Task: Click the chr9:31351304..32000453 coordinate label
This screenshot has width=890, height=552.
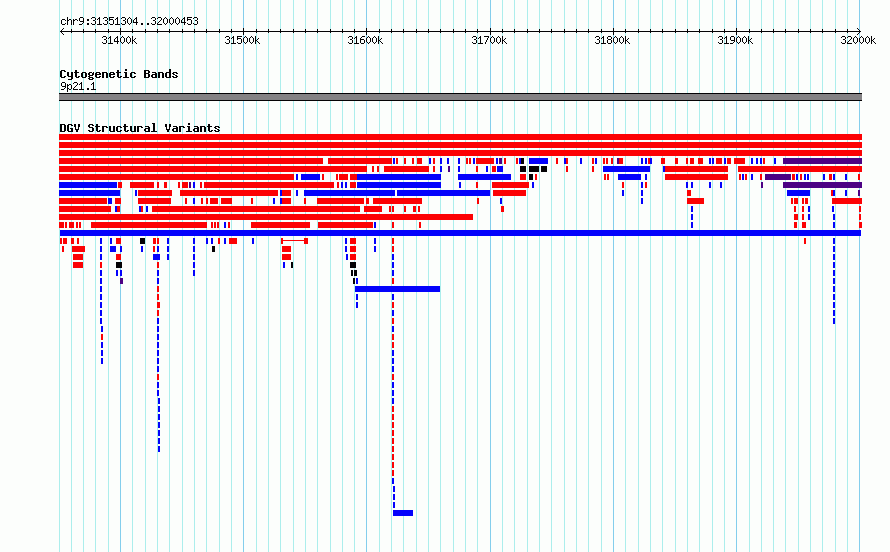Action: [x=129, y=22]
